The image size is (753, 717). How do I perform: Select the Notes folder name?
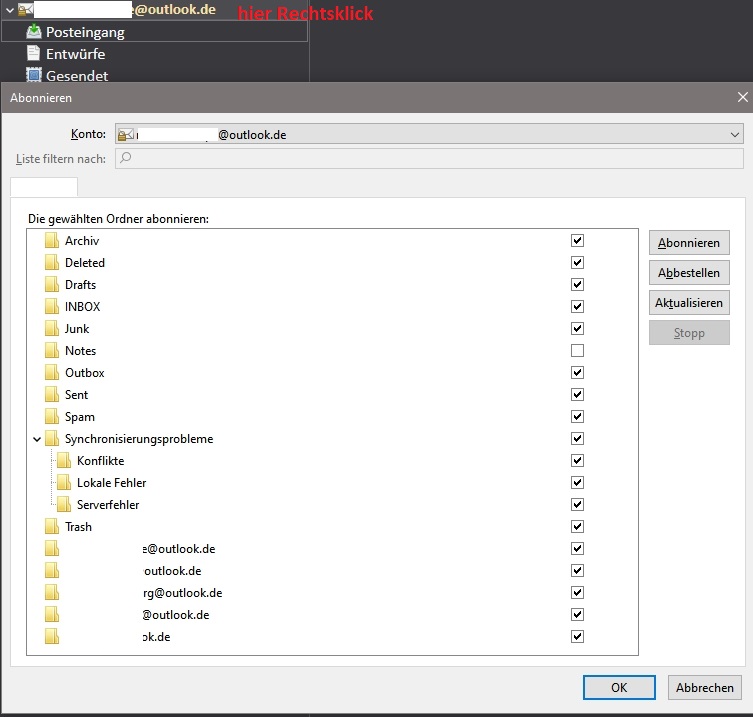(x=80, y=351)
